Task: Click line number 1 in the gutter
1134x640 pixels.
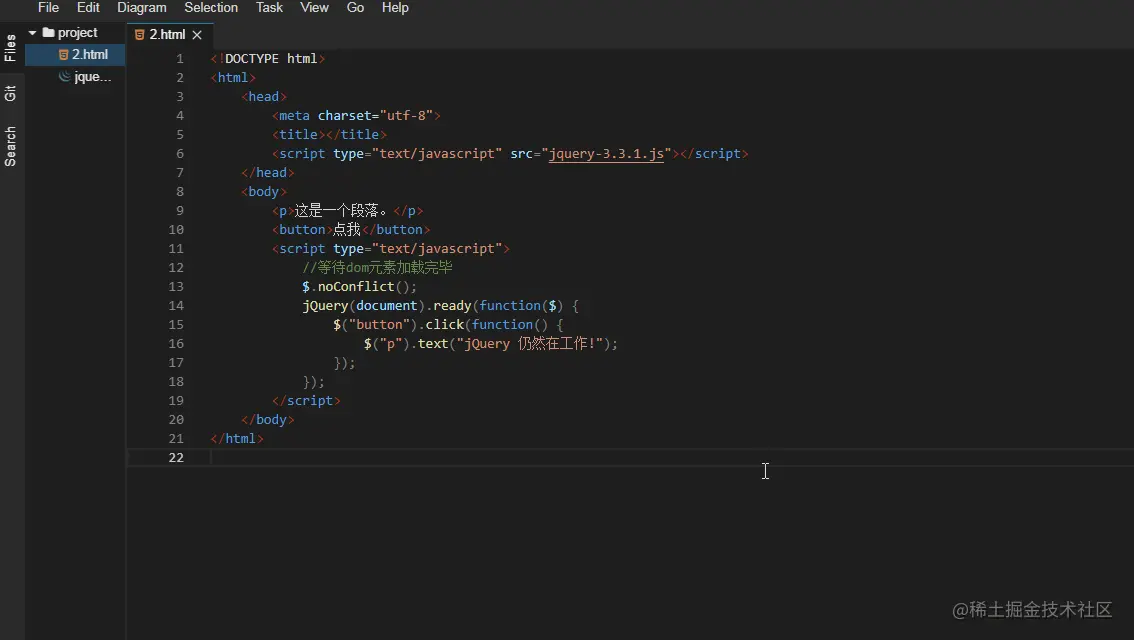Action: [179, 59]
